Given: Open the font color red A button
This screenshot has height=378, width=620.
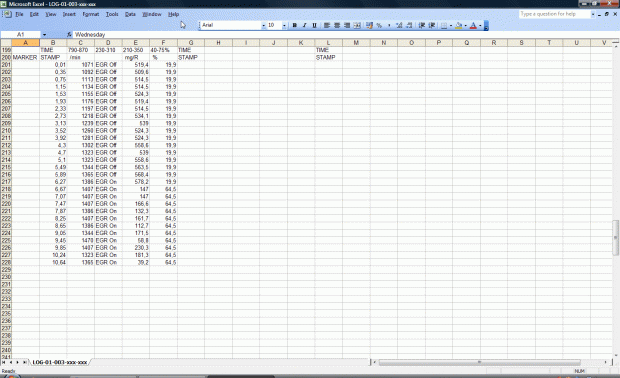Looking at the screenshot, I should click(x=473, y=25).
